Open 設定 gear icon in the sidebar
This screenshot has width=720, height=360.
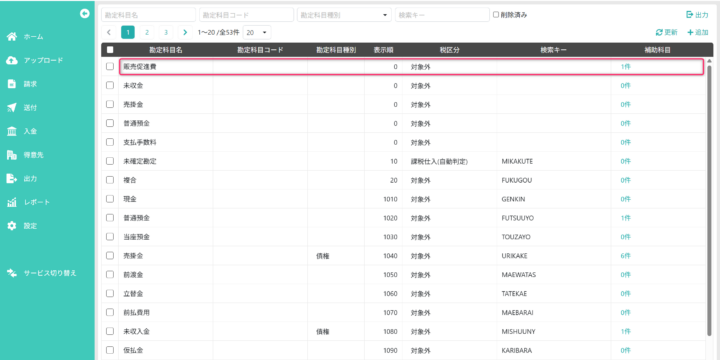pyautogui.click(x=11, y=226)
